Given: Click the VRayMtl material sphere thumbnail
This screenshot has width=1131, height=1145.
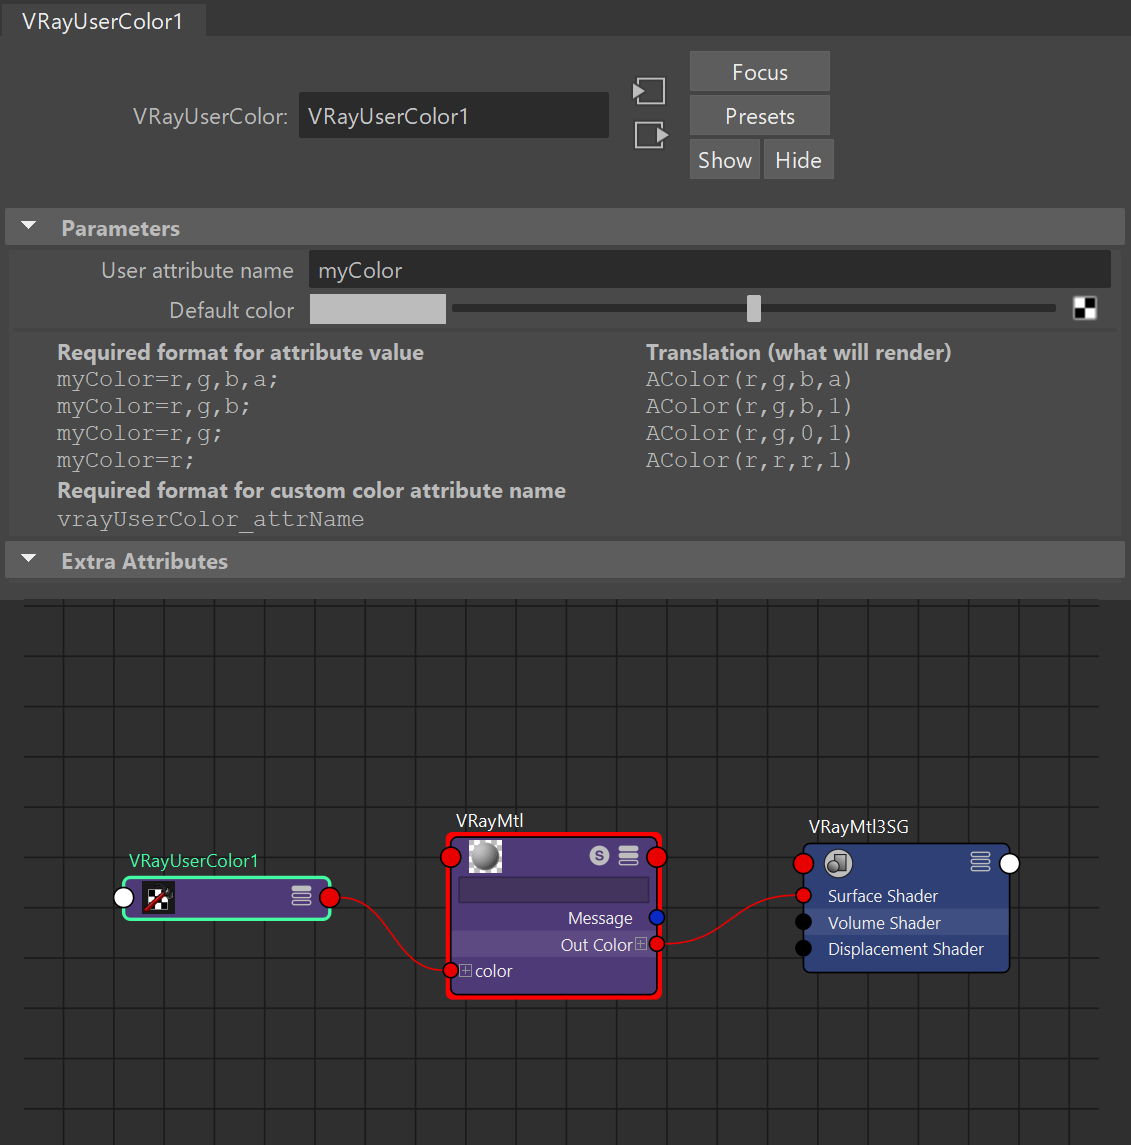Looking at the screenshot, I should pyautogui.click(x=485, y=856).
